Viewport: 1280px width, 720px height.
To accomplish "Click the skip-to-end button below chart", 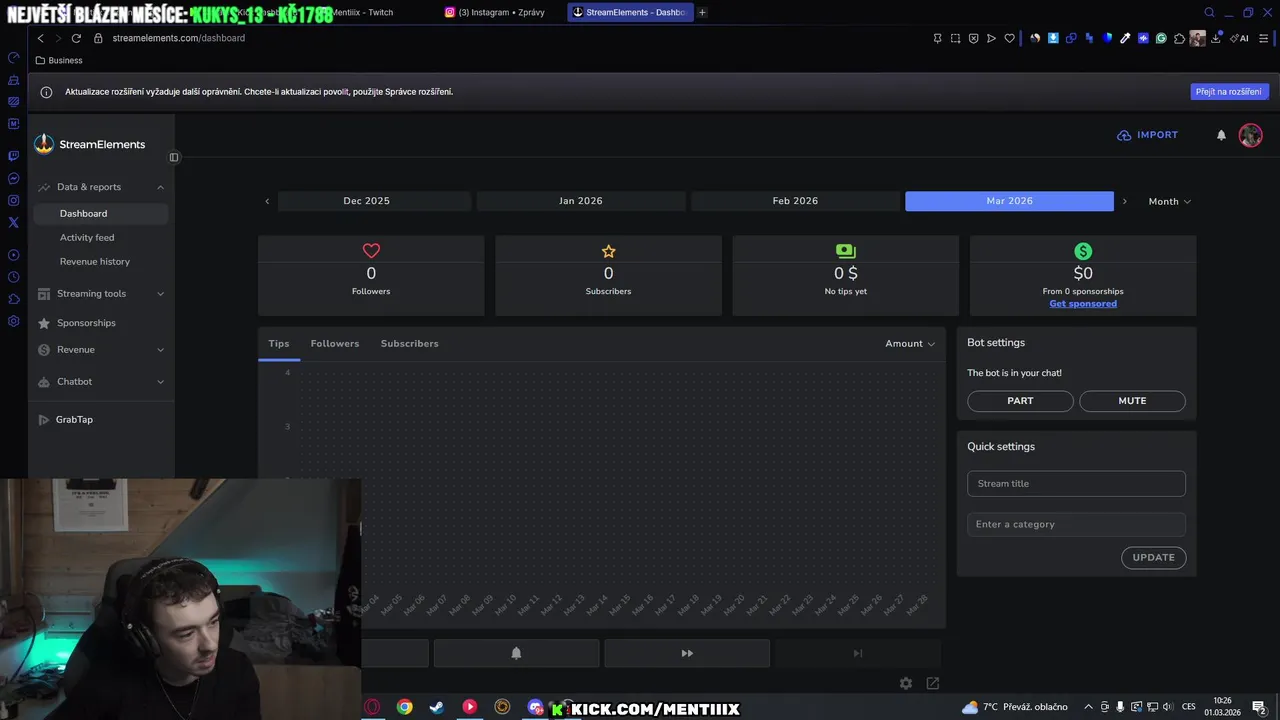I will click(x=857, y=653).
